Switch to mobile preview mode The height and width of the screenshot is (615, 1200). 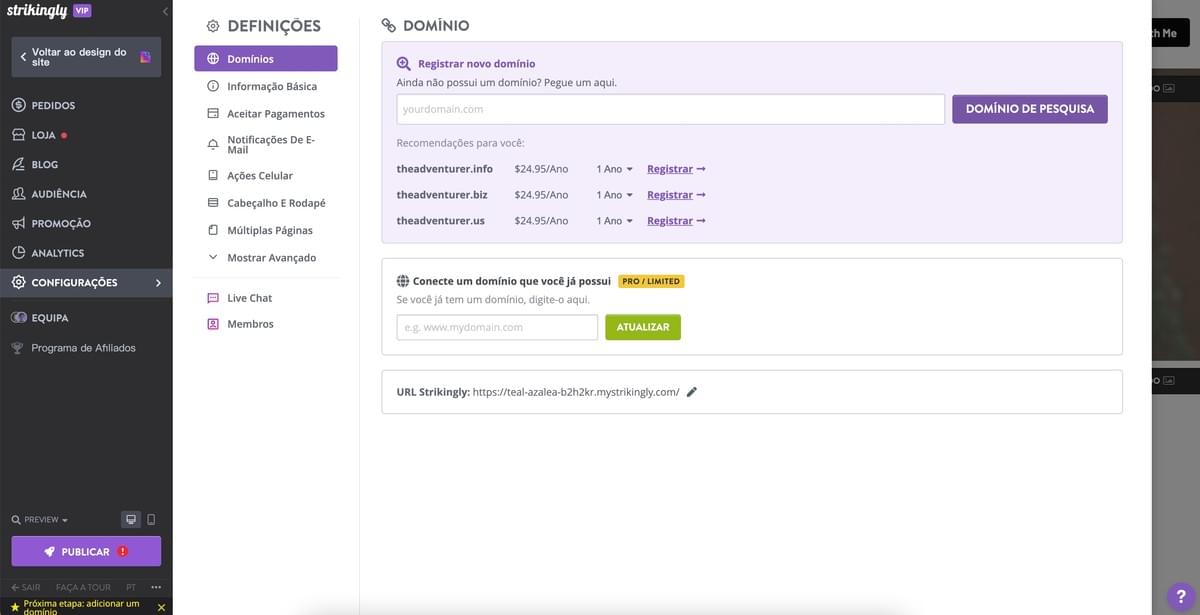pos(151,519)
